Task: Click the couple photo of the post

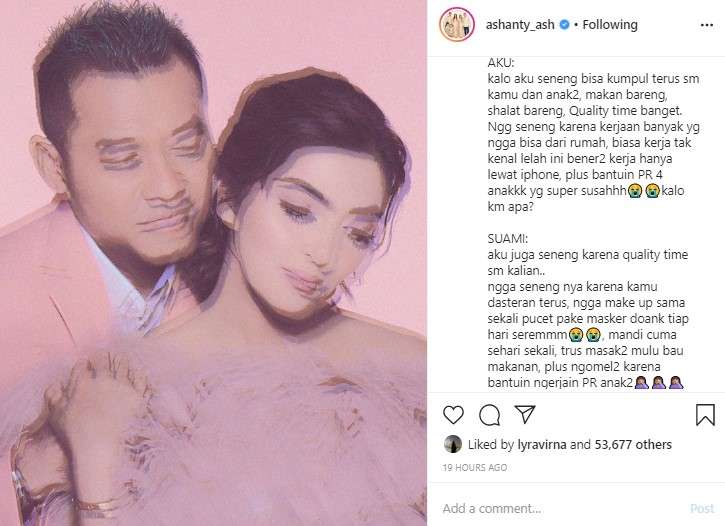Action: coord(213,263)
